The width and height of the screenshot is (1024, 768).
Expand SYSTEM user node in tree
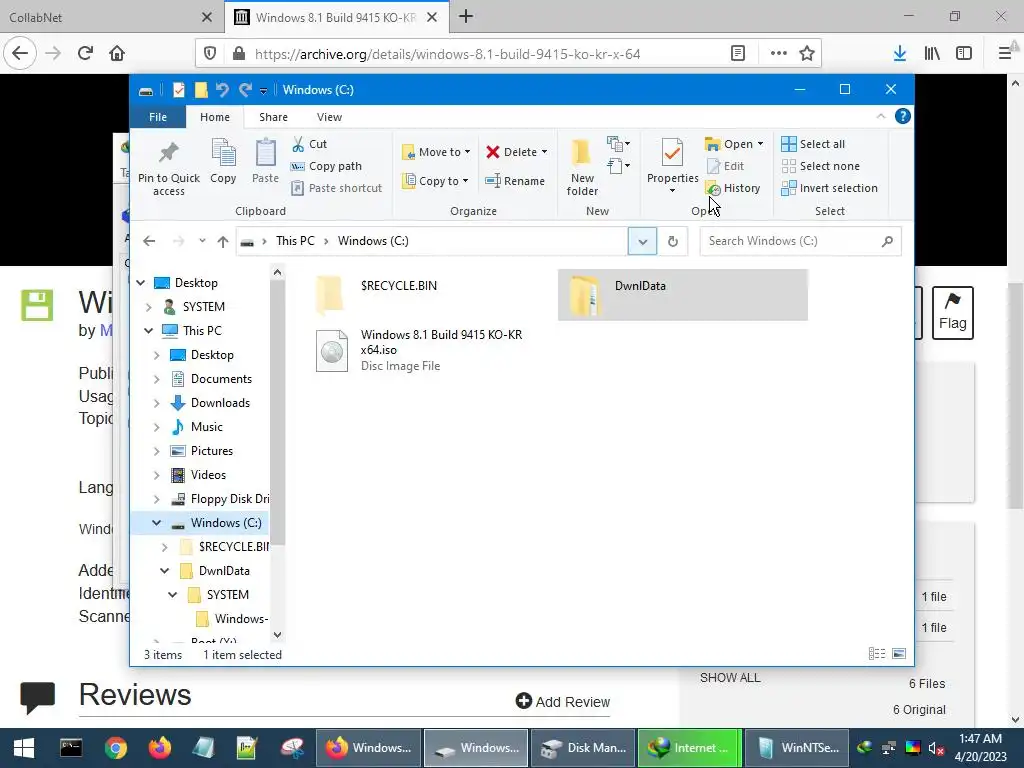[149, 307]
